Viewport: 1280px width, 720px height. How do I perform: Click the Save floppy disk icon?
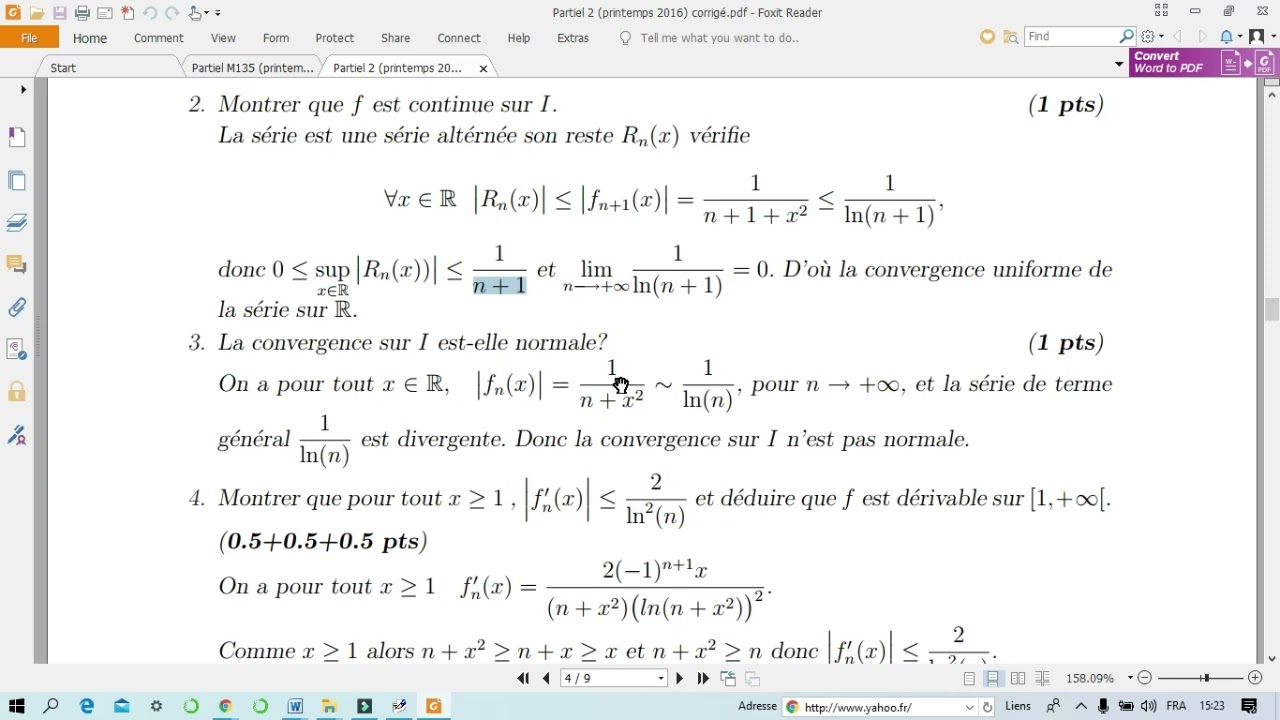coord(59,13)
